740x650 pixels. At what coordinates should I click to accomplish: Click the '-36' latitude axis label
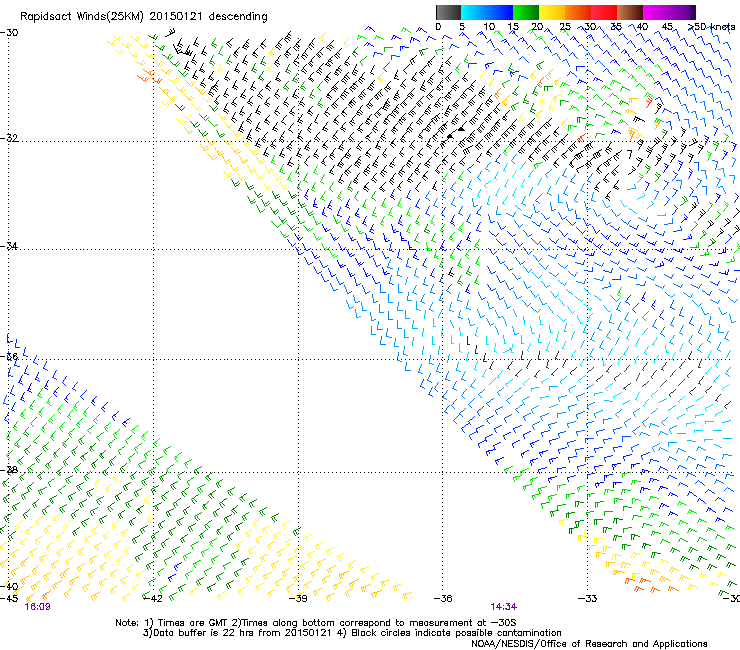(x=9, y=356)
